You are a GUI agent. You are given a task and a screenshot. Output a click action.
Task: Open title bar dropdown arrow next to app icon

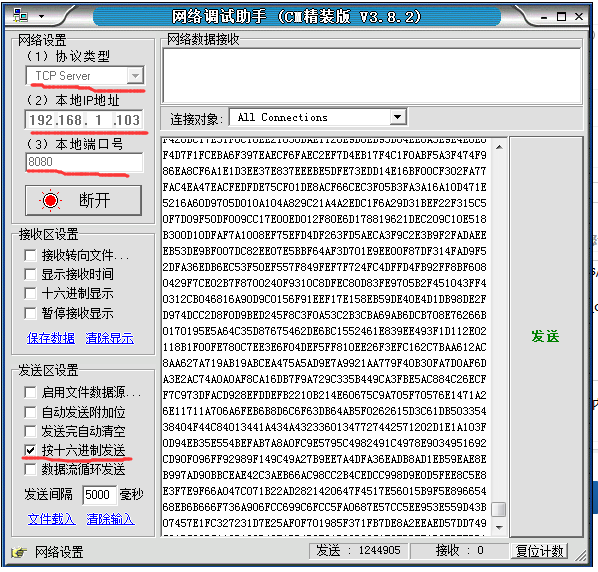tap(41, 16)
